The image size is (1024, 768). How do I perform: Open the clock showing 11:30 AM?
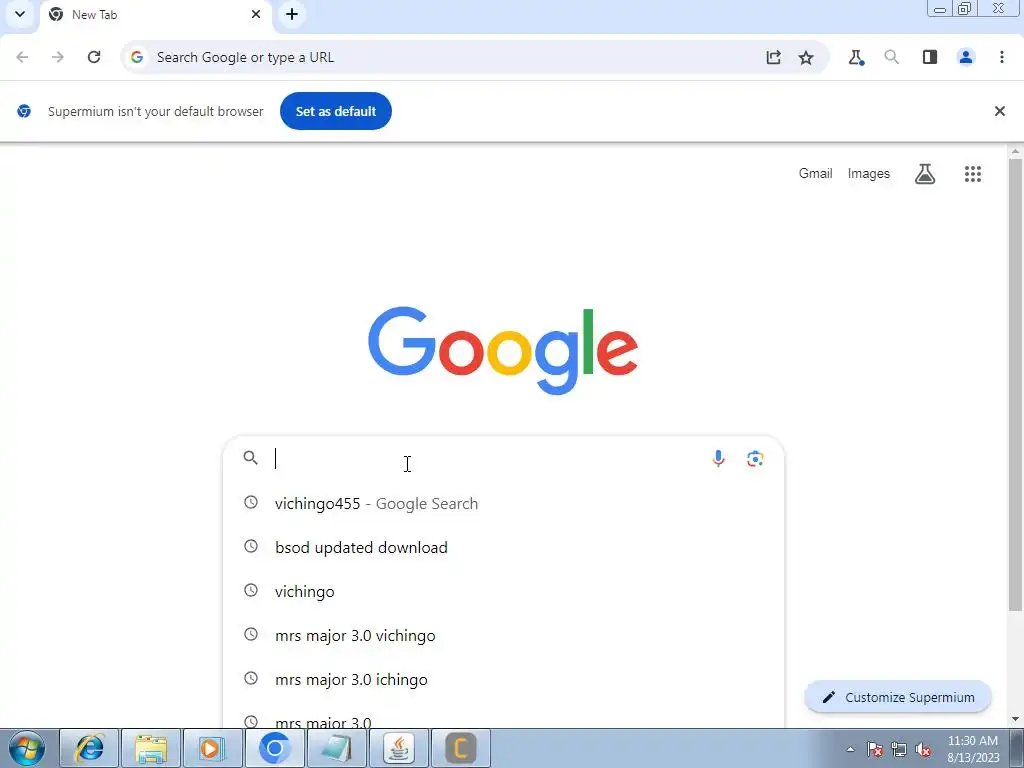[973, 749]
